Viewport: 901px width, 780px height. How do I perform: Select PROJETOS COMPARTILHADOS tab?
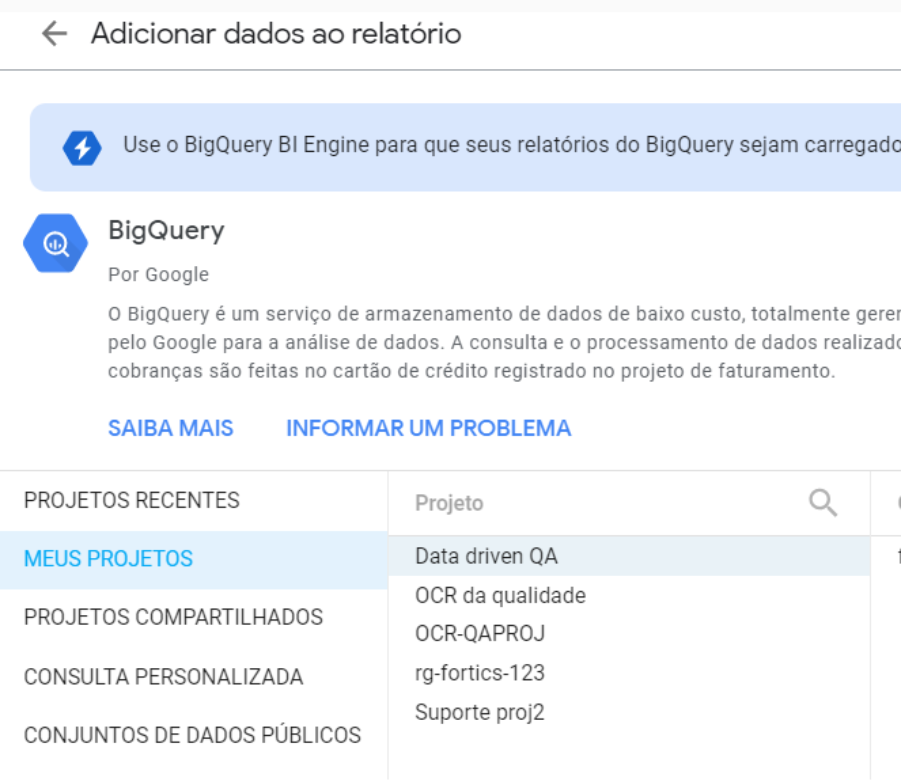(x=194, y=617)
